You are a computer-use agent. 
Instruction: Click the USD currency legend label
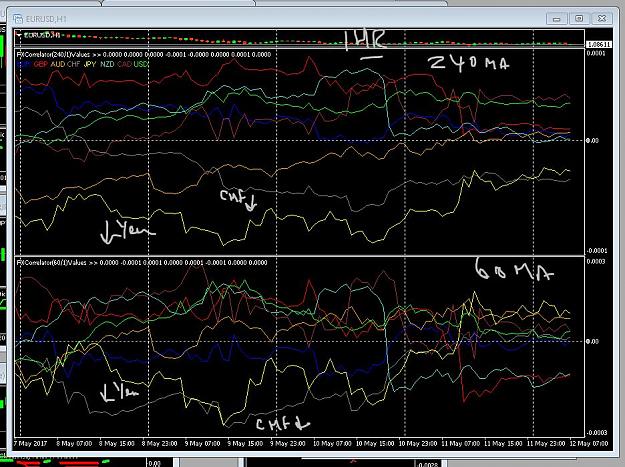[x=141, y=64]
